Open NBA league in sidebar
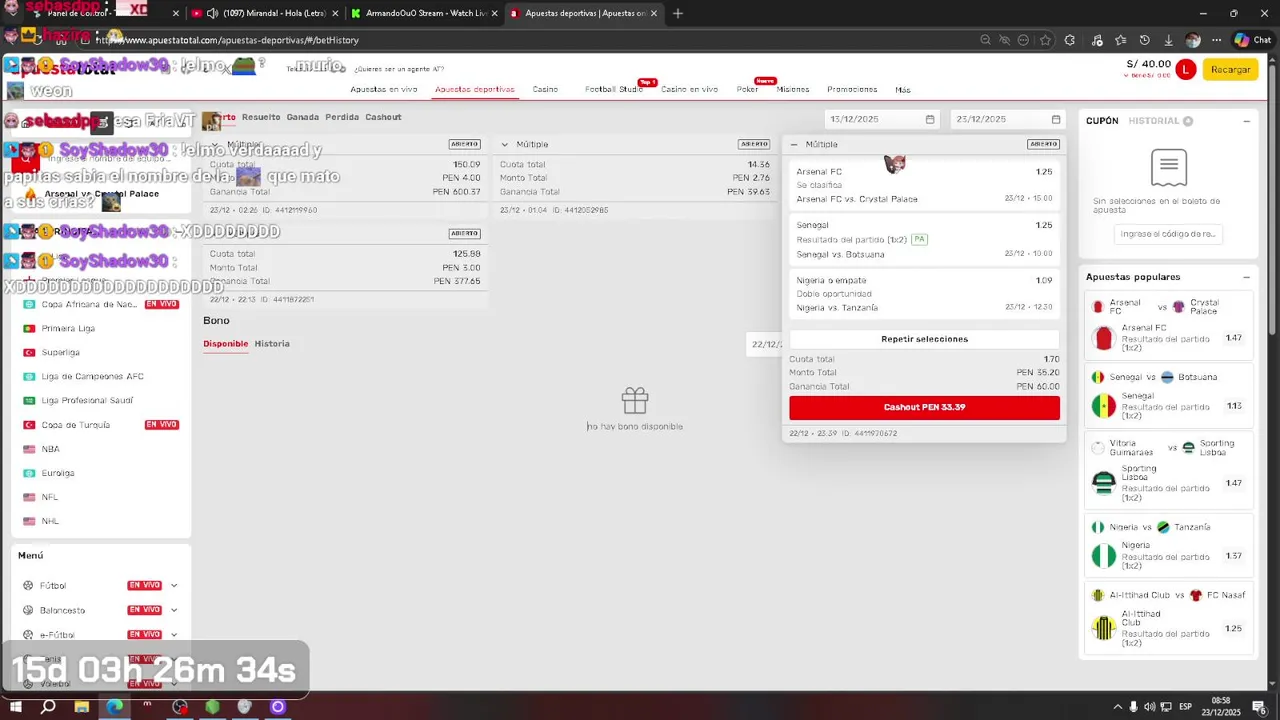Viewport: 1280px width, 720px height. pyautogui.click(x=50, y=449)
